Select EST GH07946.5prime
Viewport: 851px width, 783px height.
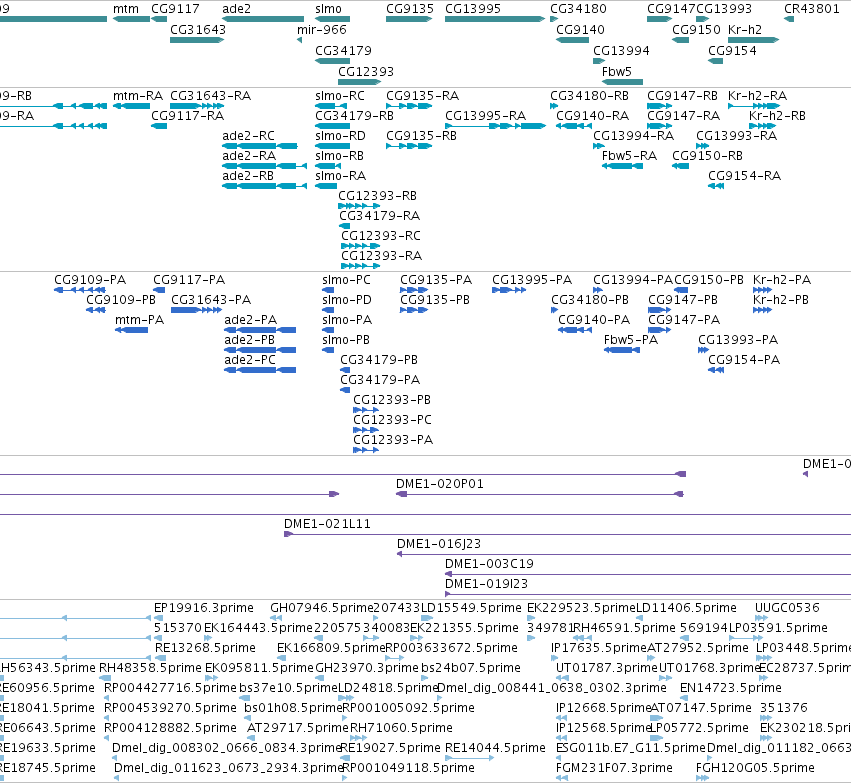click(276, 618)
